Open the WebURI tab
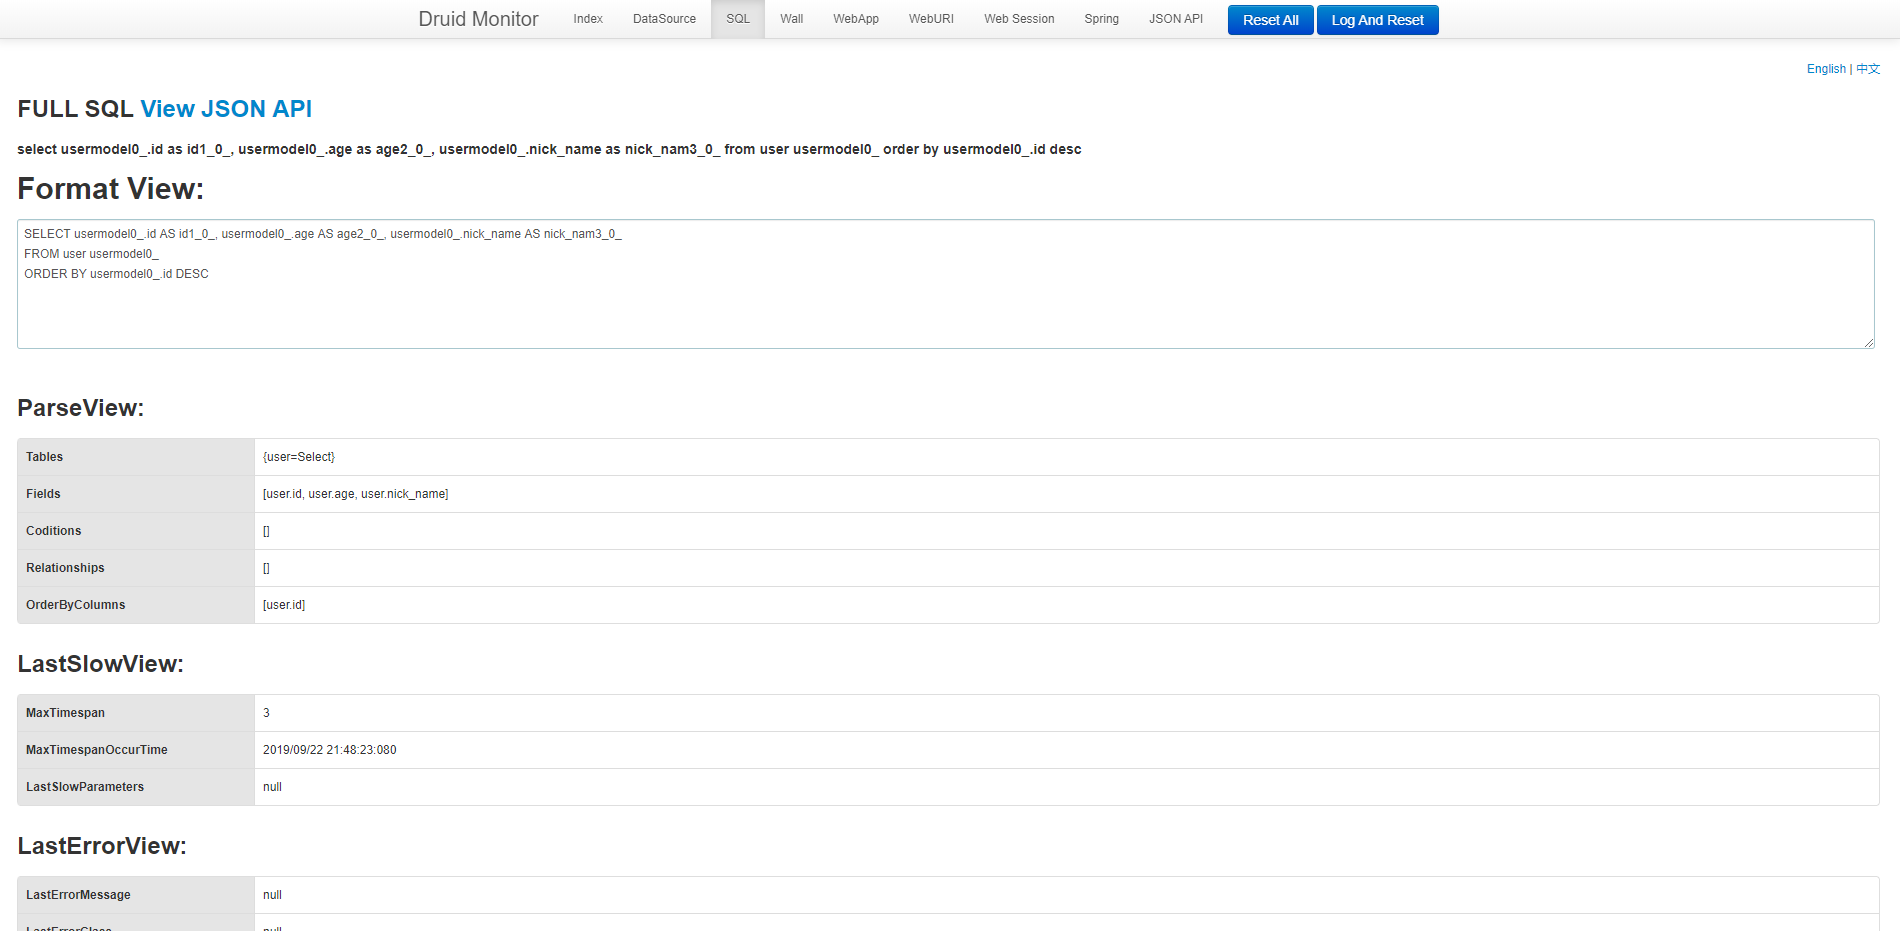Viewport: 1900px width, 931px height. click(x=931, y=19)
